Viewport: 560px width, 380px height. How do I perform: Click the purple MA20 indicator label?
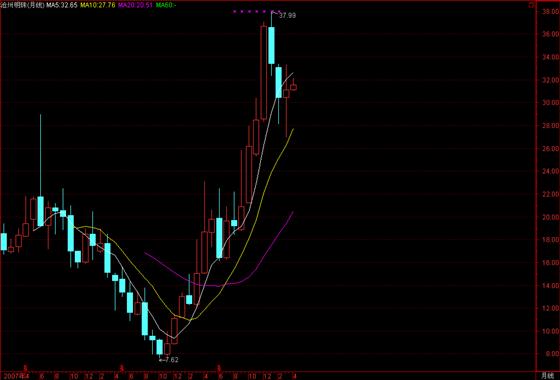[x=135, y=5]
